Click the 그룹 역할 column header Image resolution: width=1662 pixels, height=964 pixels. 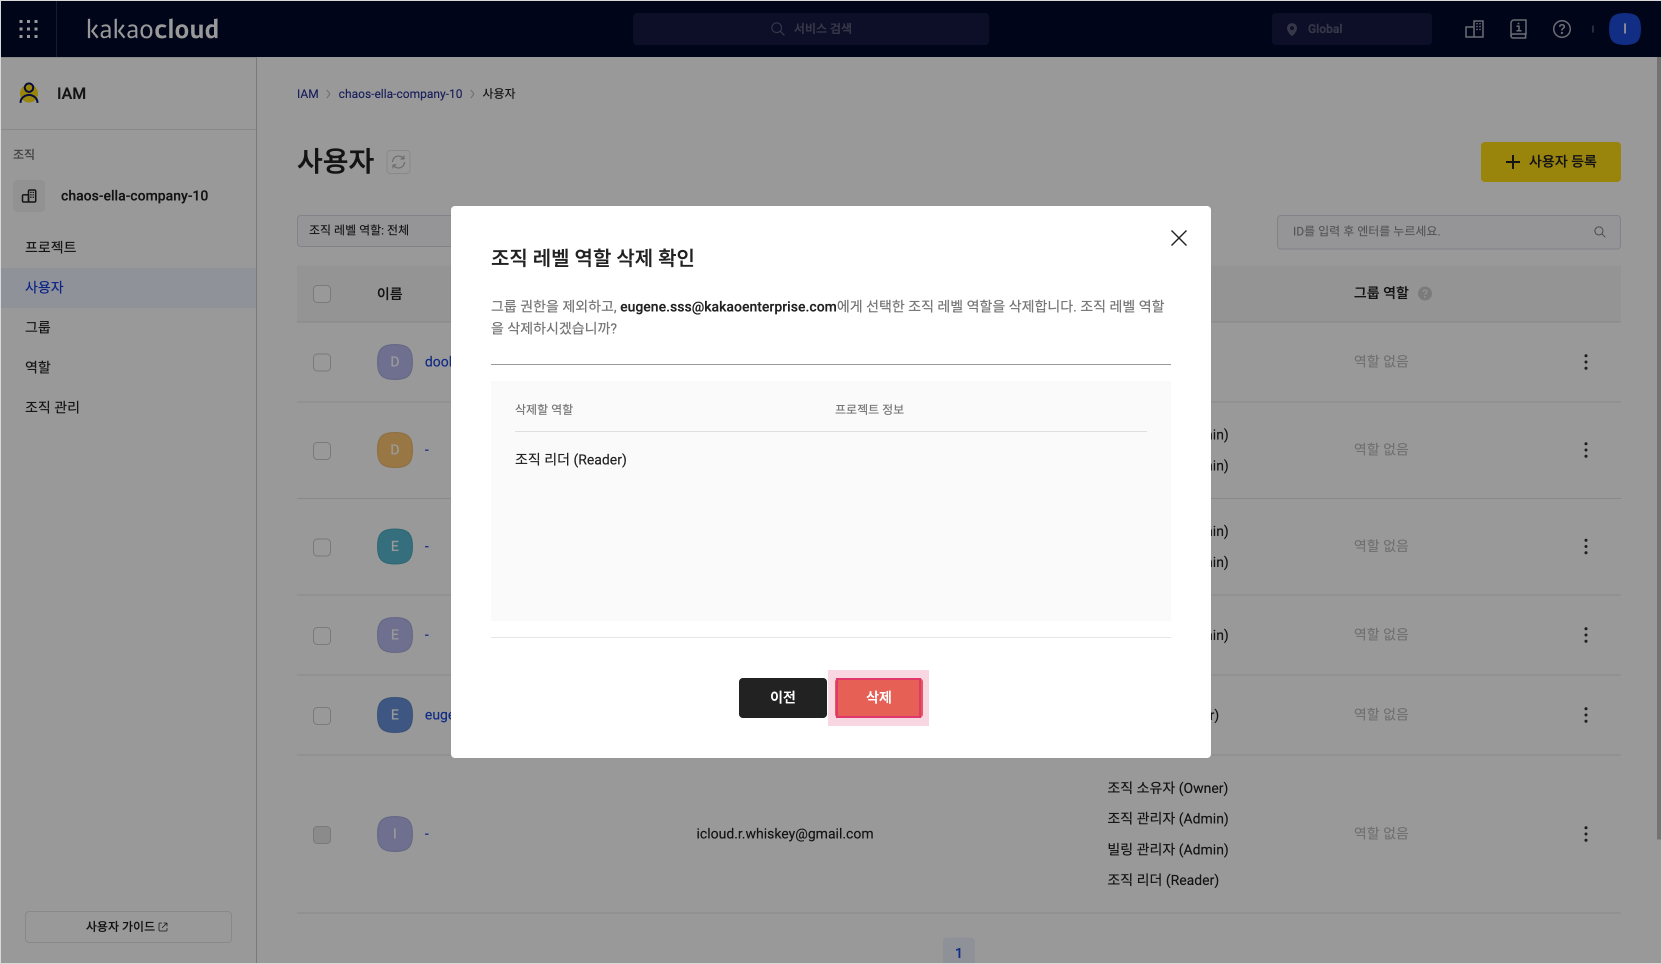point(1381,293)
